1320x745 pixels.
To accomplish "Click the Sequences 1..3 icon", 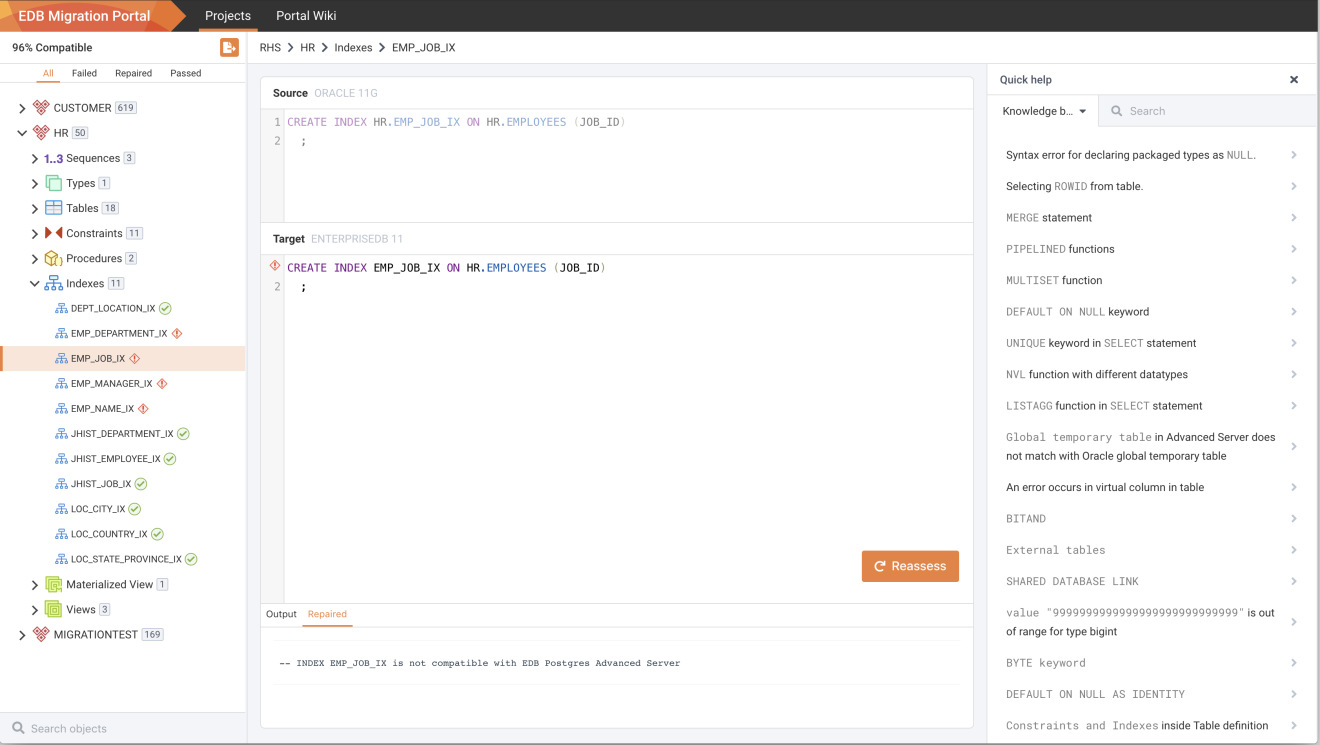I will coord(53,158).
